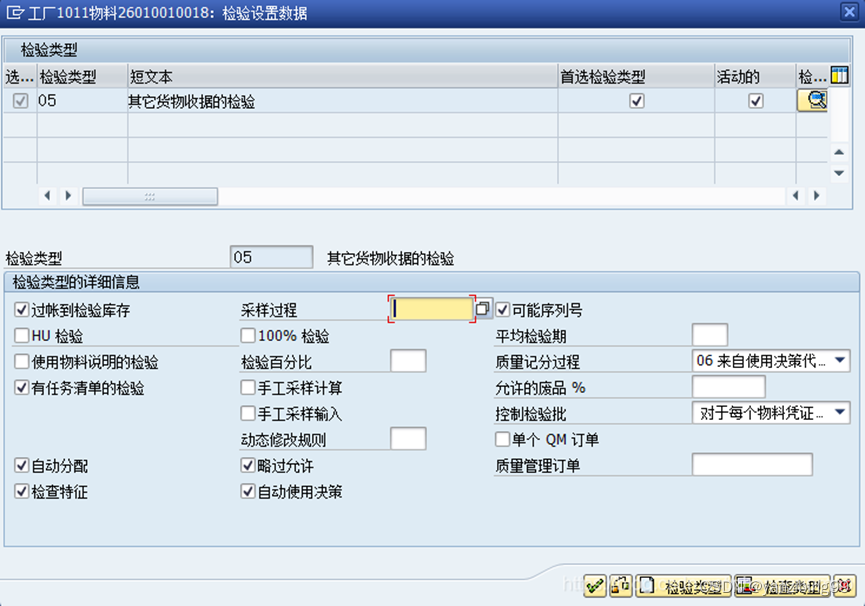Click the dialog title bar menu icon

click(x=14, y=12)
